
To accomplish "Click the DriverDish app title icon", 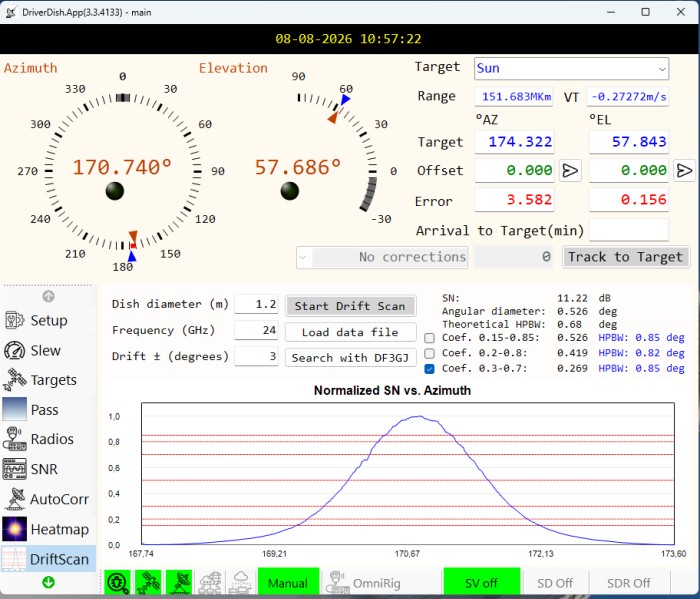I will (x=12, y=12).
